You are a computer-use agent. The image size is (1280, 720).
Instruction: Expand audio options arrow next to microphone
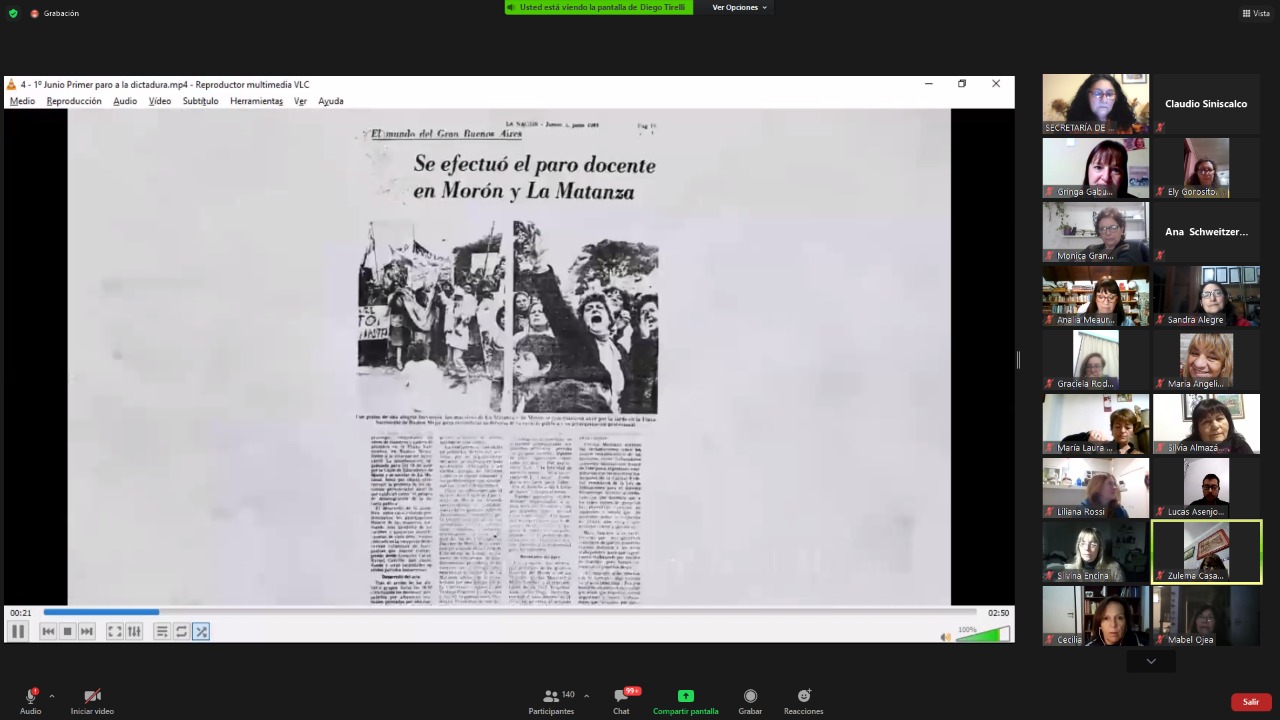tap(51, 696)
